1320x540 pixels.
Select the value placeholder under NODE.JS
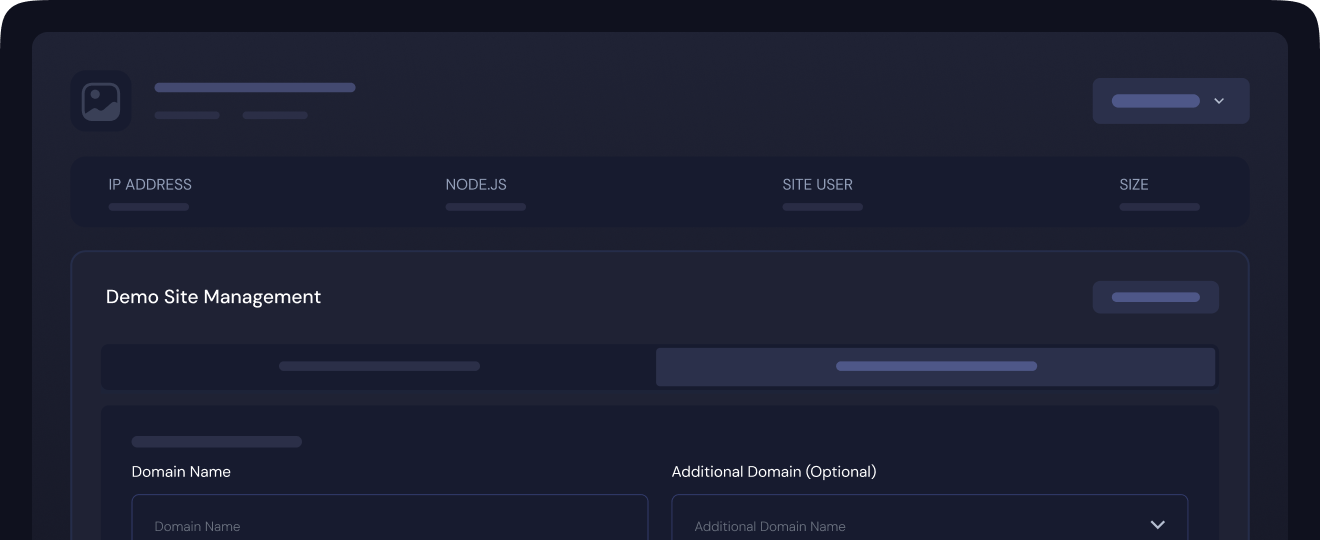[x=486, y=207]
